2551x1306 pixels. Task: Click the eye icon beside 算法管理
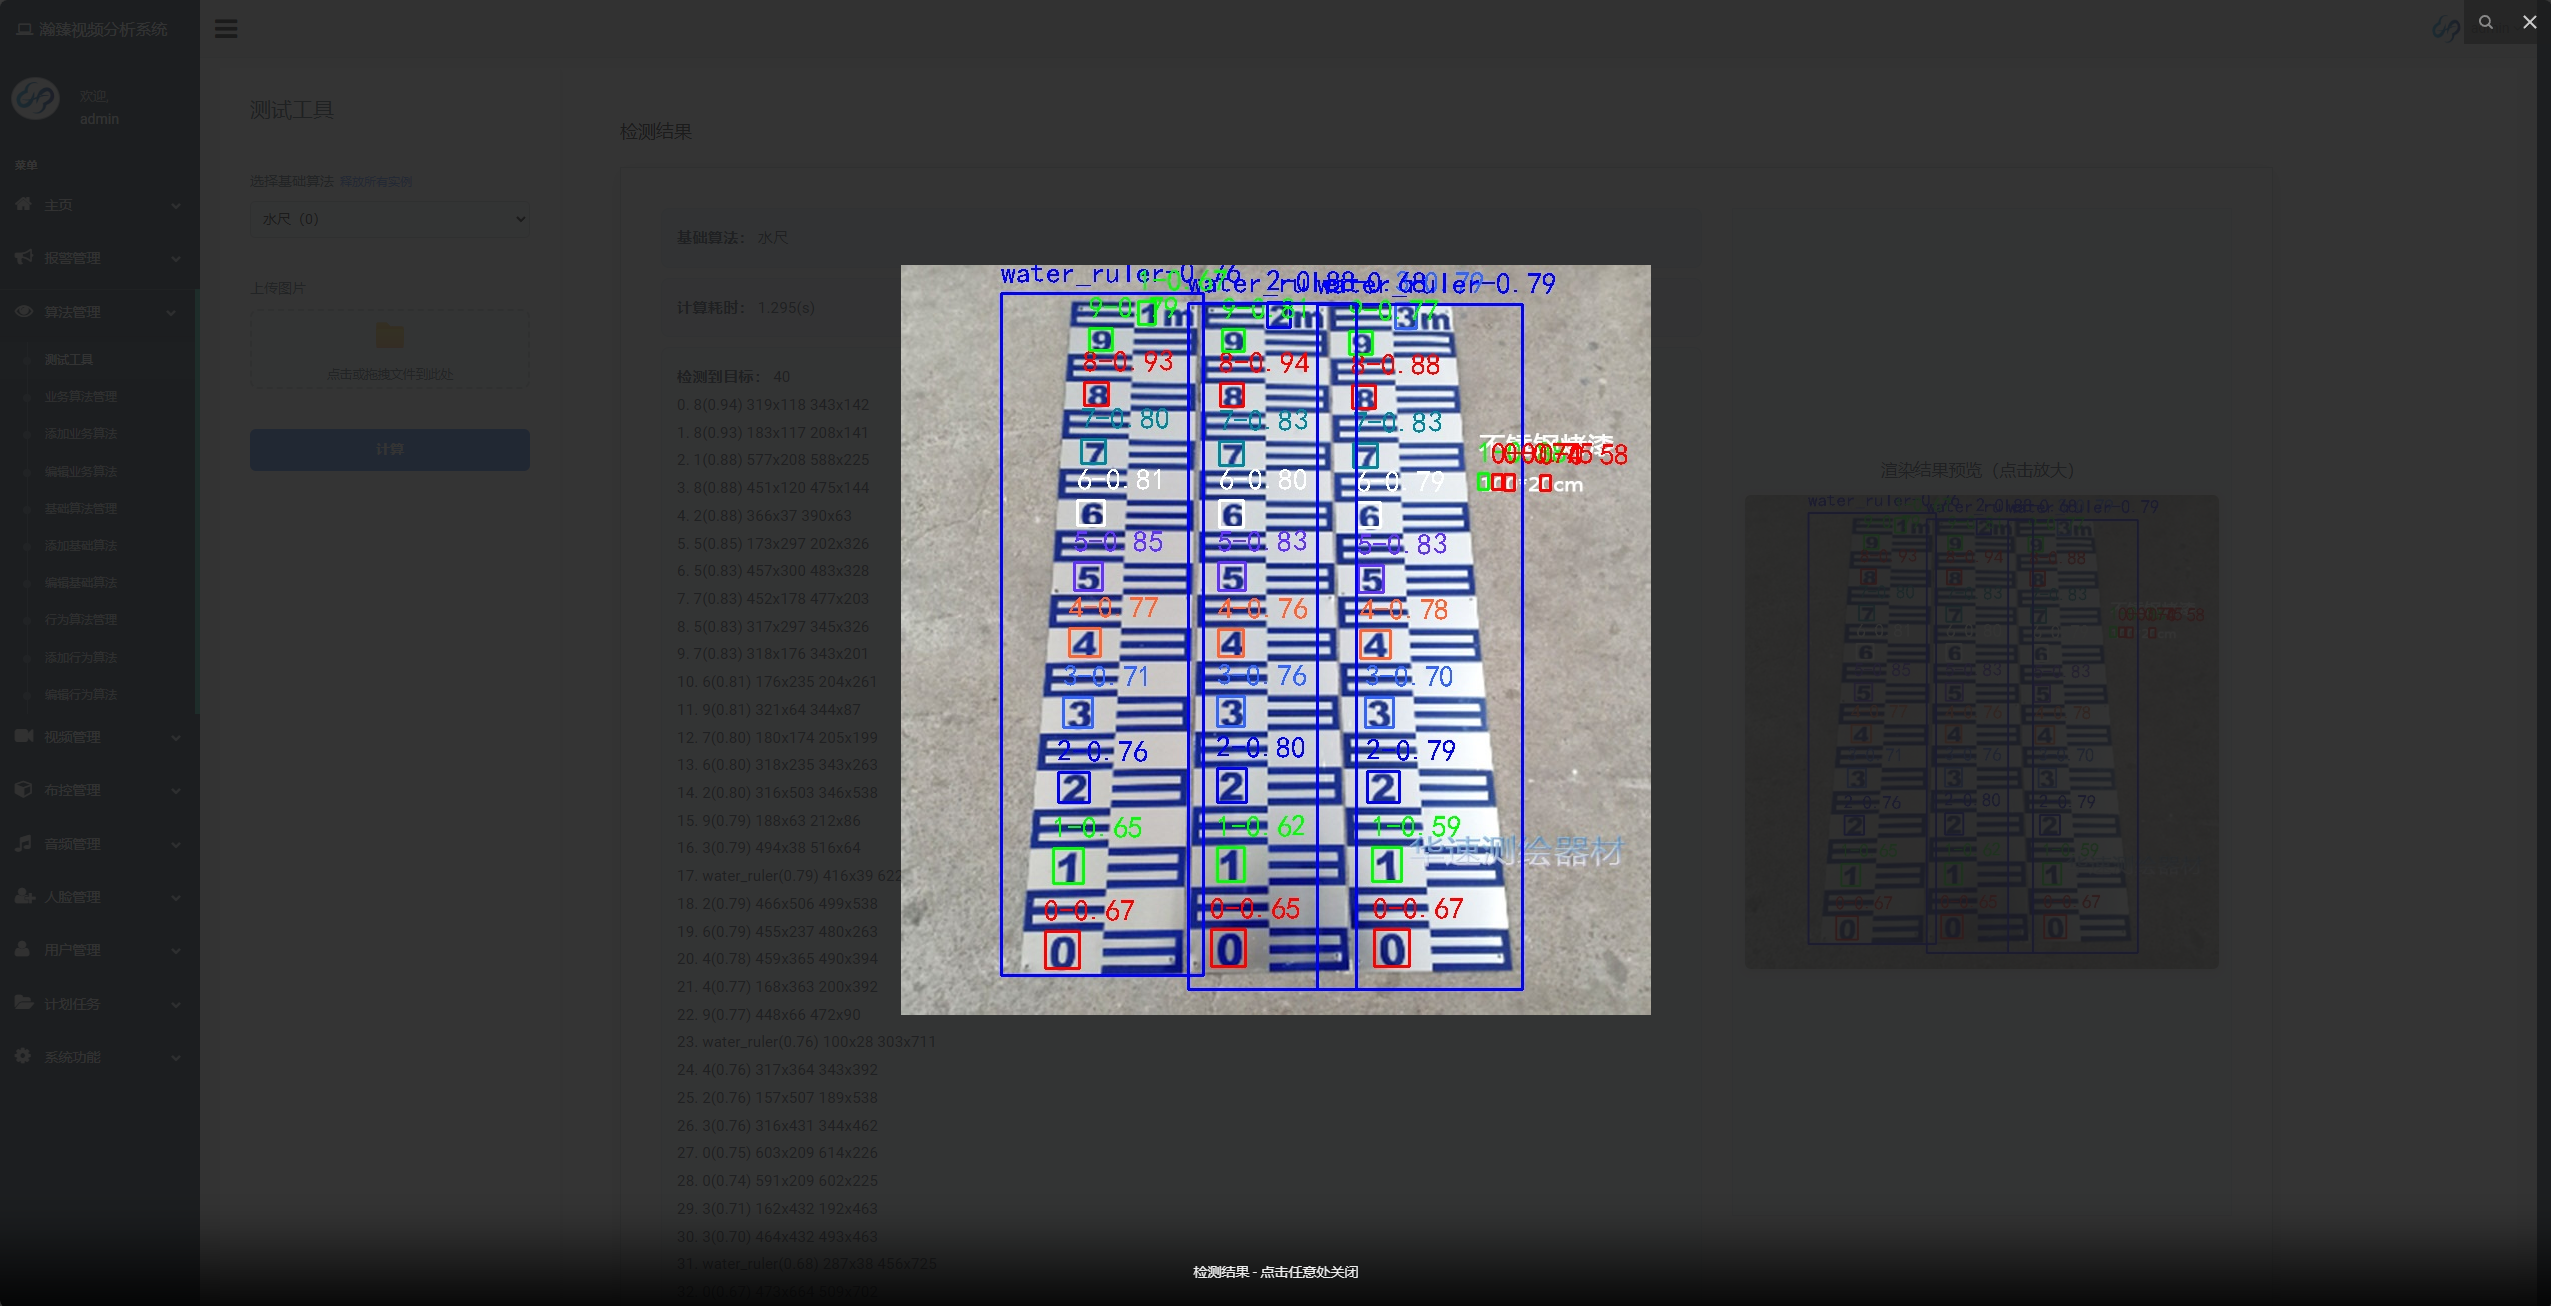click(x=24, y=311)
